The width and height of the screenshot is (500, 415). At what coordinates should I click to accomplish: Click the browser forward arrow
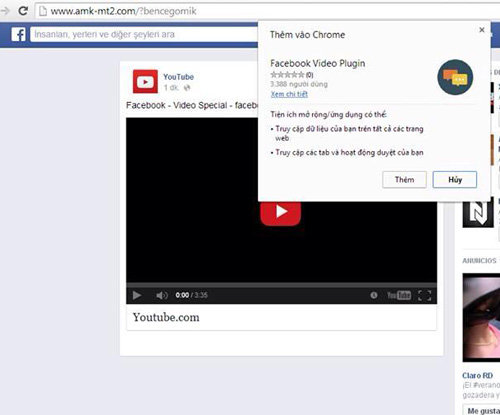click(x=5, y=11)
